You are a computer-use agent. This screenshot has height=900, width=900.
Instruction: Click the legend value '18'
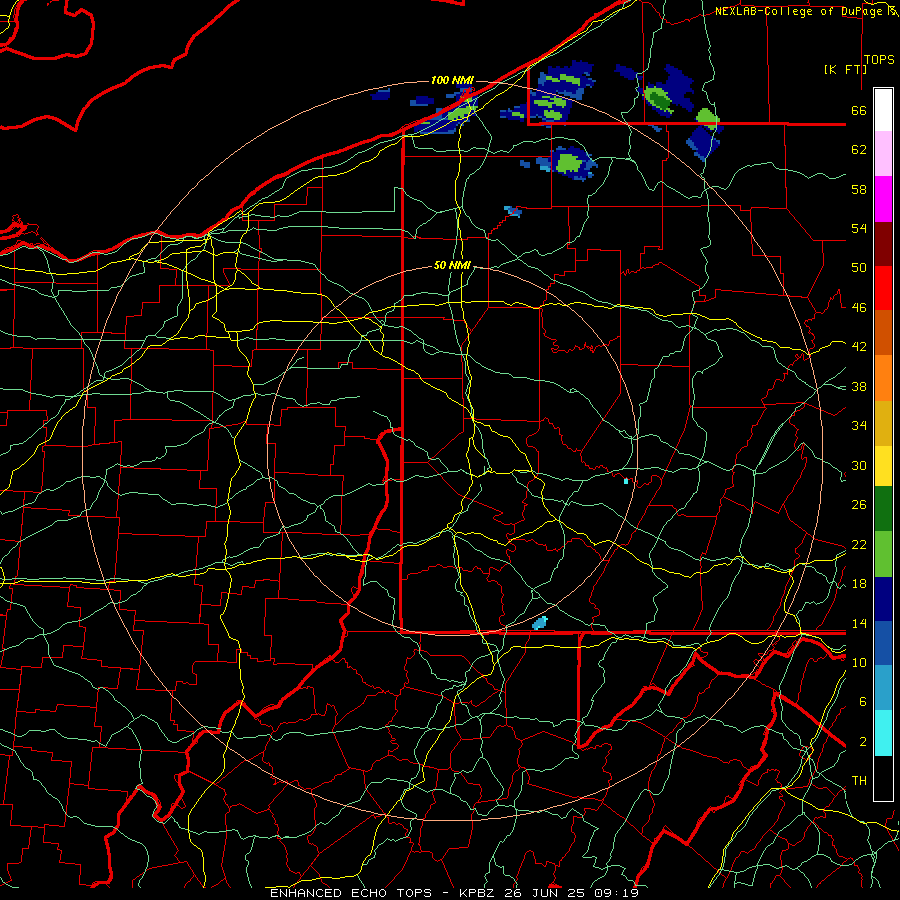click(859, 584)
